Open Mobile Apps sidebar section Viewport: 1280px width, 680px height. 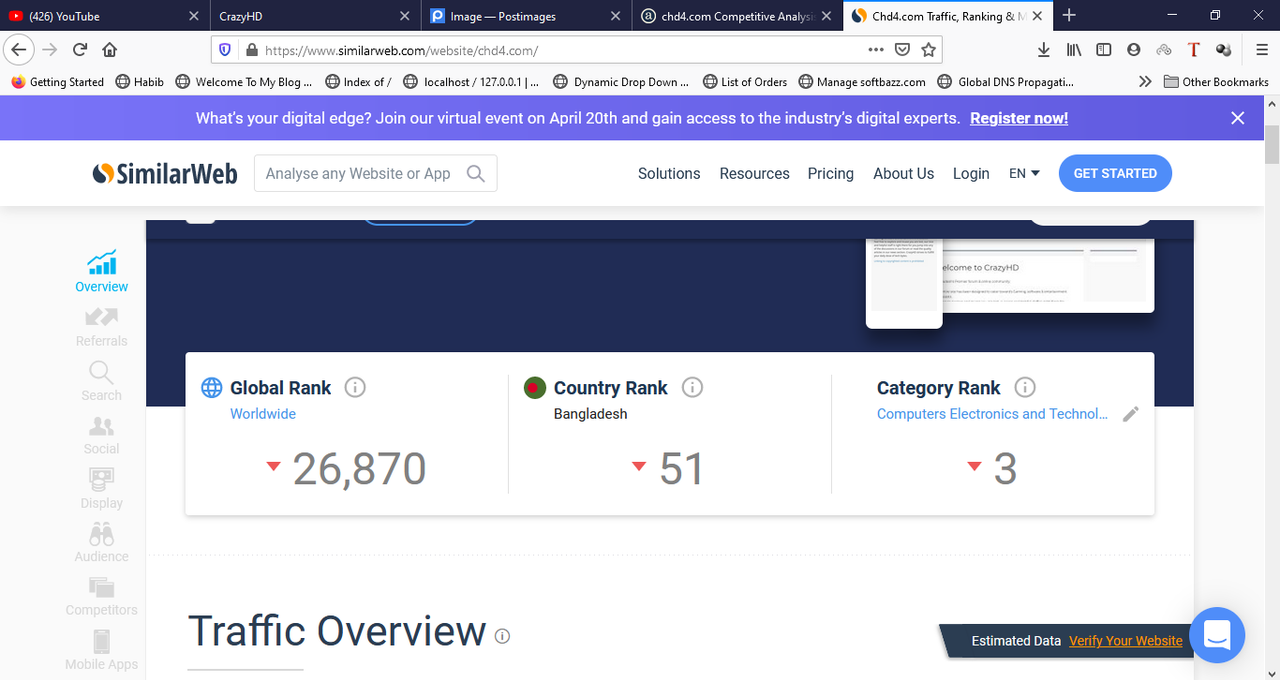tap(101, 650)
